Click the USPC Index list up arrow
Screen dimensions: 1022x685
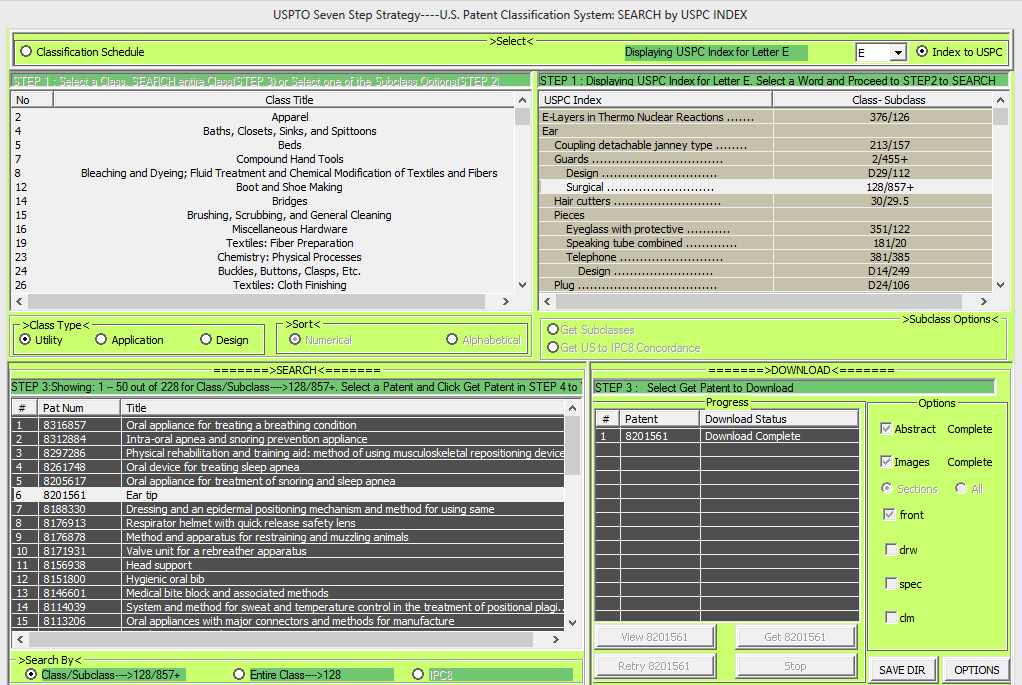(x=1000, y=100)
